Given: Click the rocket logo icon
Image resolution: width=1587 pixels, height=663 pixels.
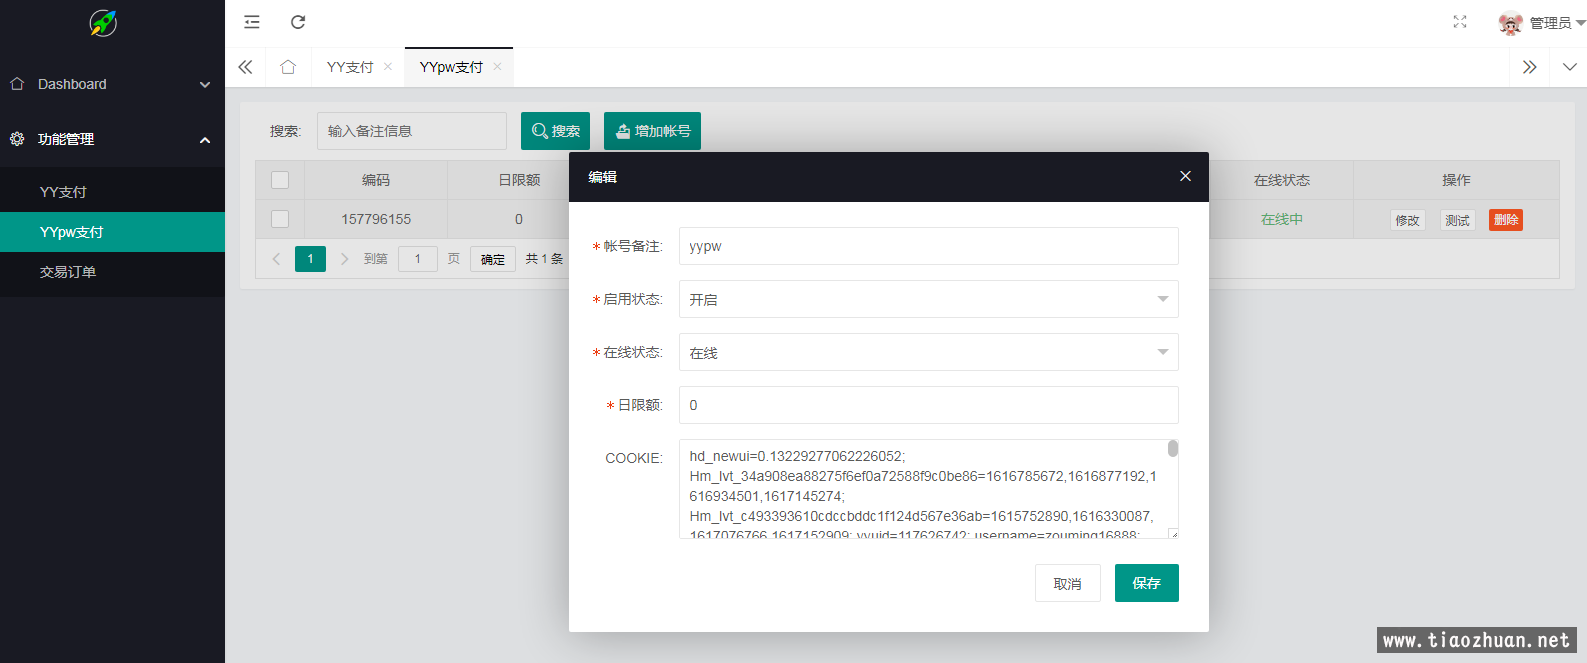Looking at the screenshot, I should [103, 23].
